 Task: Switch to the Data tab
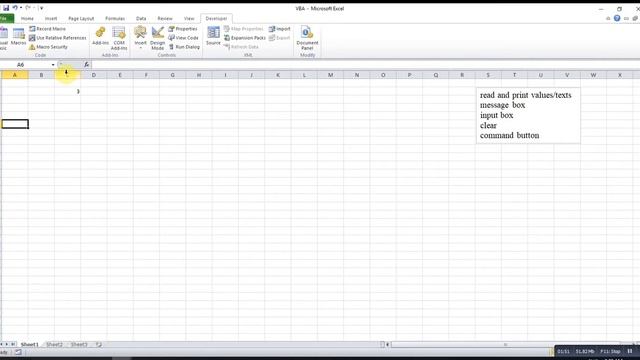[x=141, y=18]
